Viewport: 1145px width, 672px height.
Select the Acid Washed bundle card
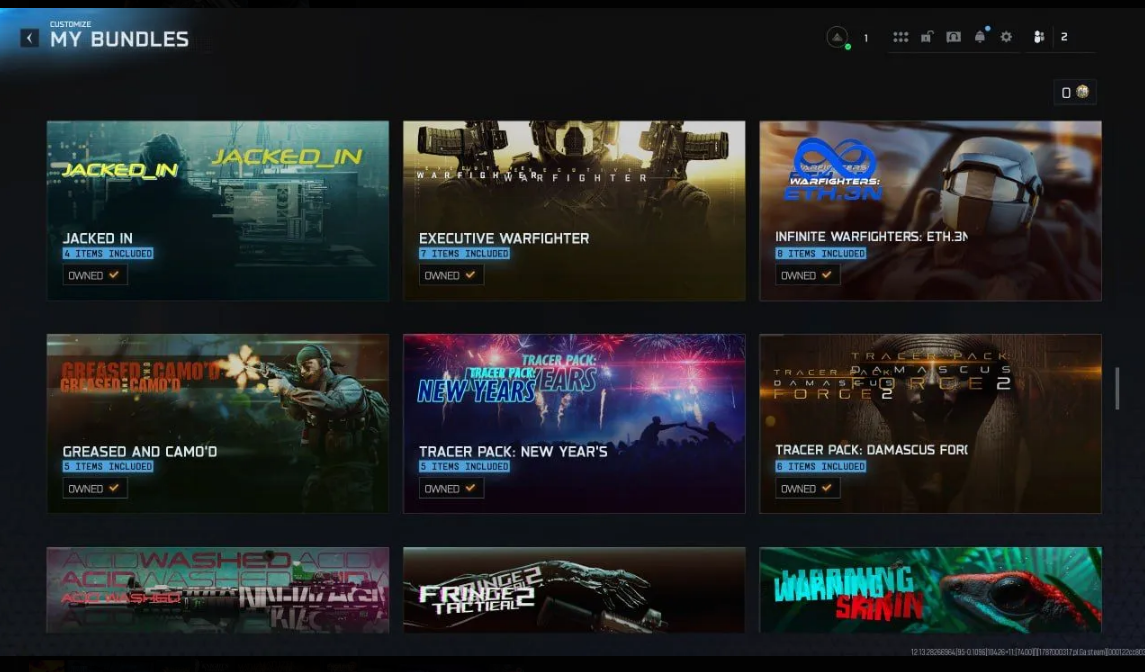(218, 590)
